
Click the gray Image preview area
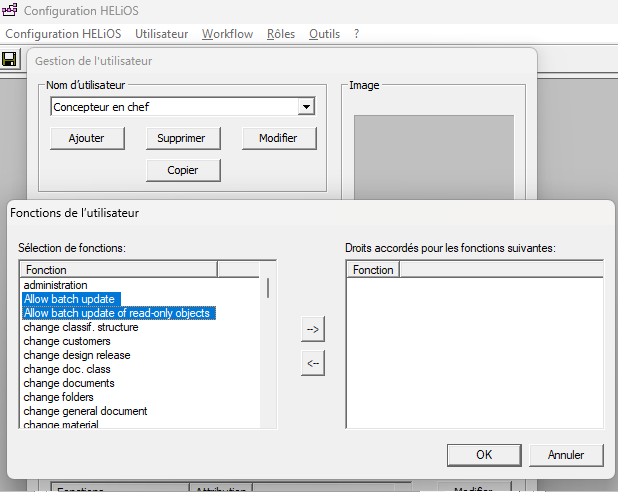[x=434, y=157]
